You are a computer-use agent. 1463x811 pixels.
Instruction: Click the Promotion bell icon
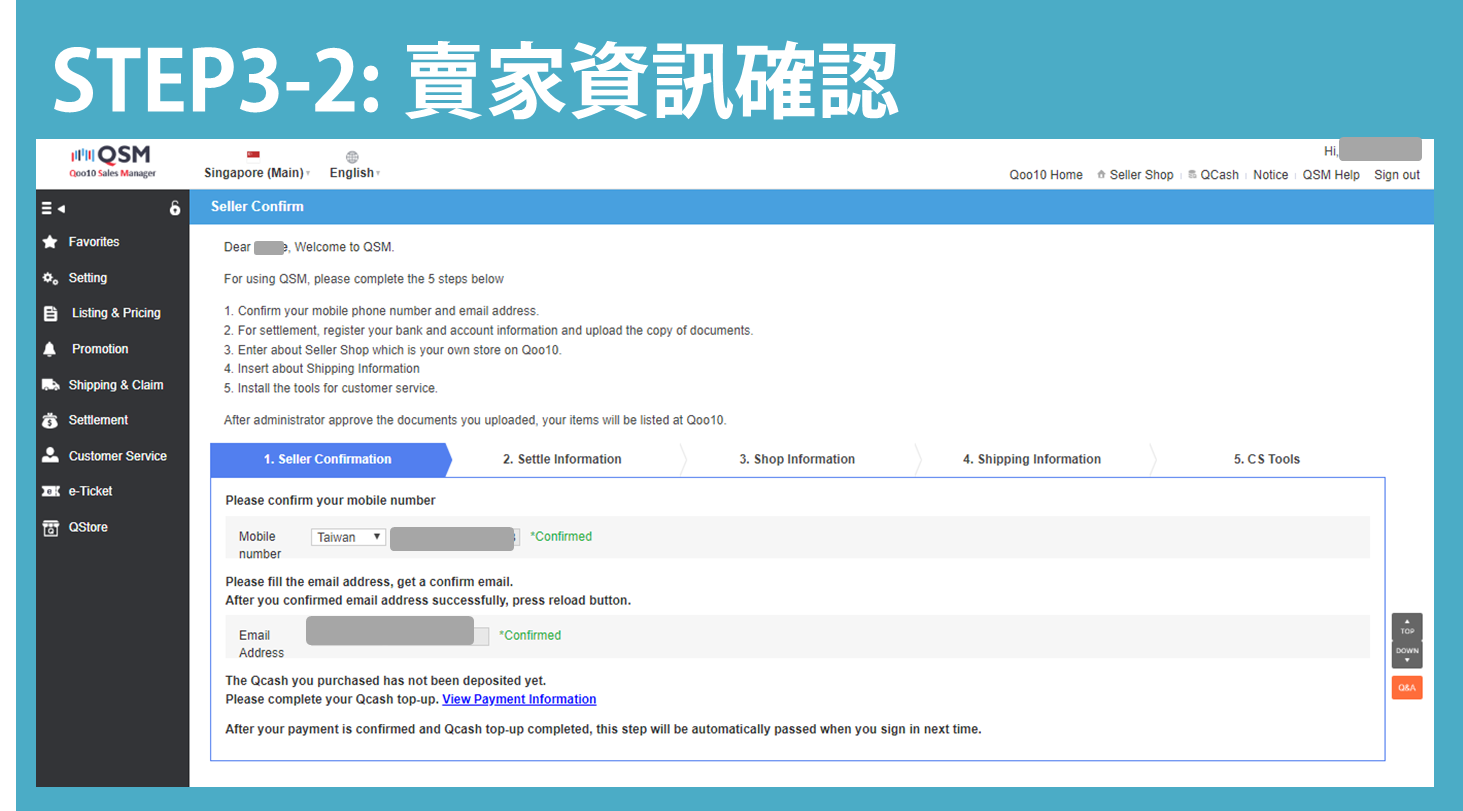[x=50, y=349]
